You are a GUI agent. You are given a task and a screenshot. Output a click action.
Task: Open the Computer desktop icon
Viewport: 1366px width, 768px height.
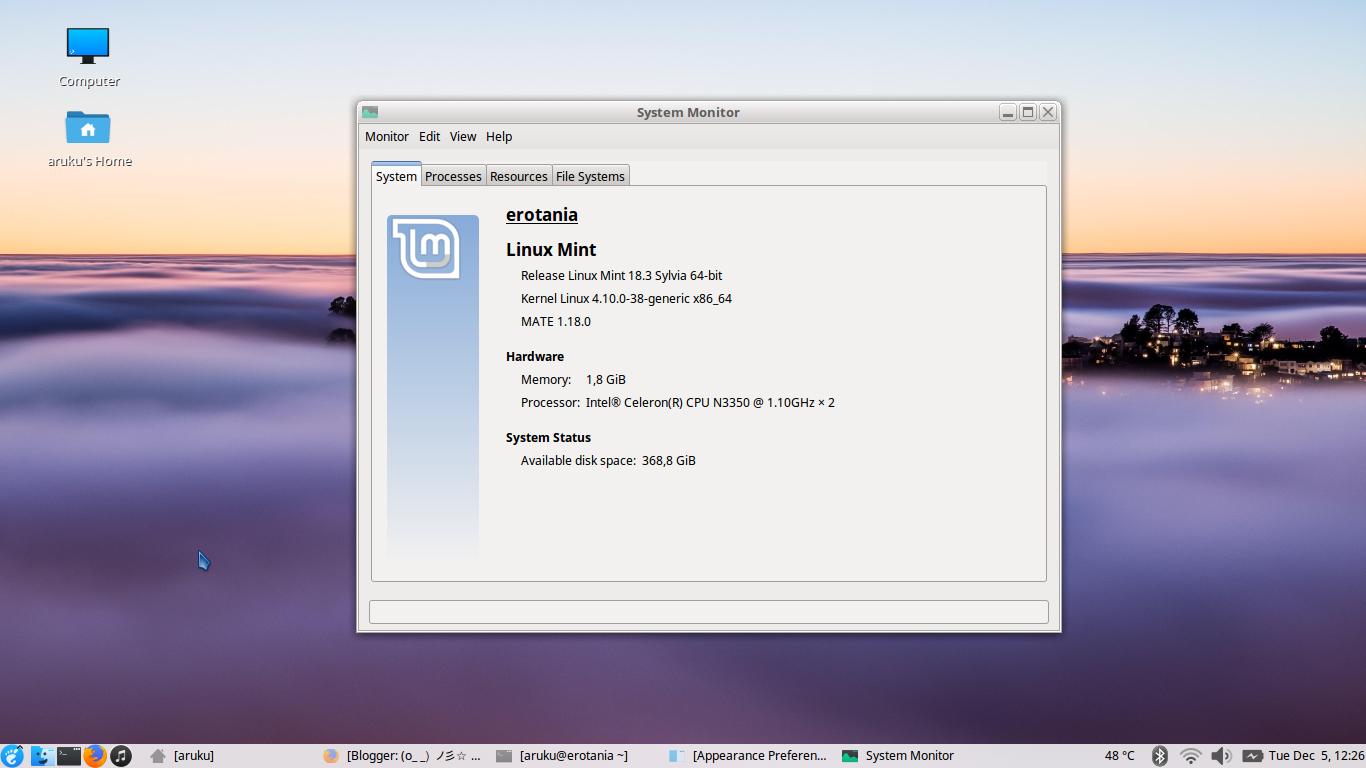click(x=88, y=45)
